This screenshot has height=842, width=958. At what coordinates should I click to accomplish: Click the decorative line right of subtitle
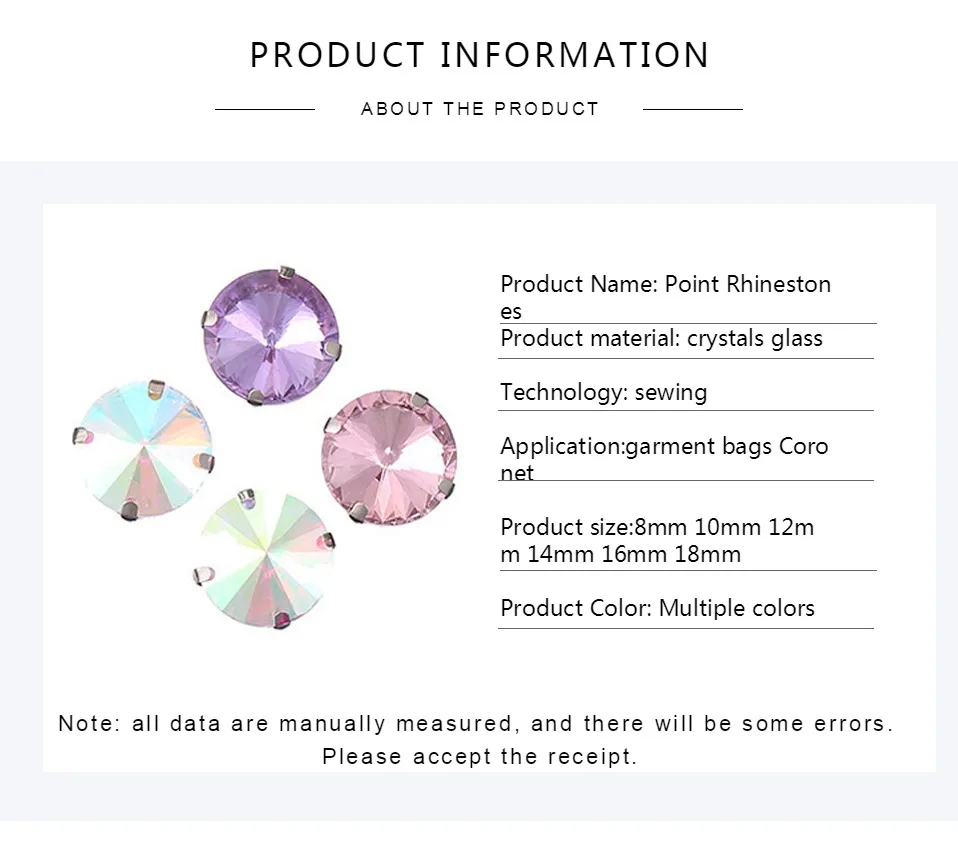(x=693, y=109)
